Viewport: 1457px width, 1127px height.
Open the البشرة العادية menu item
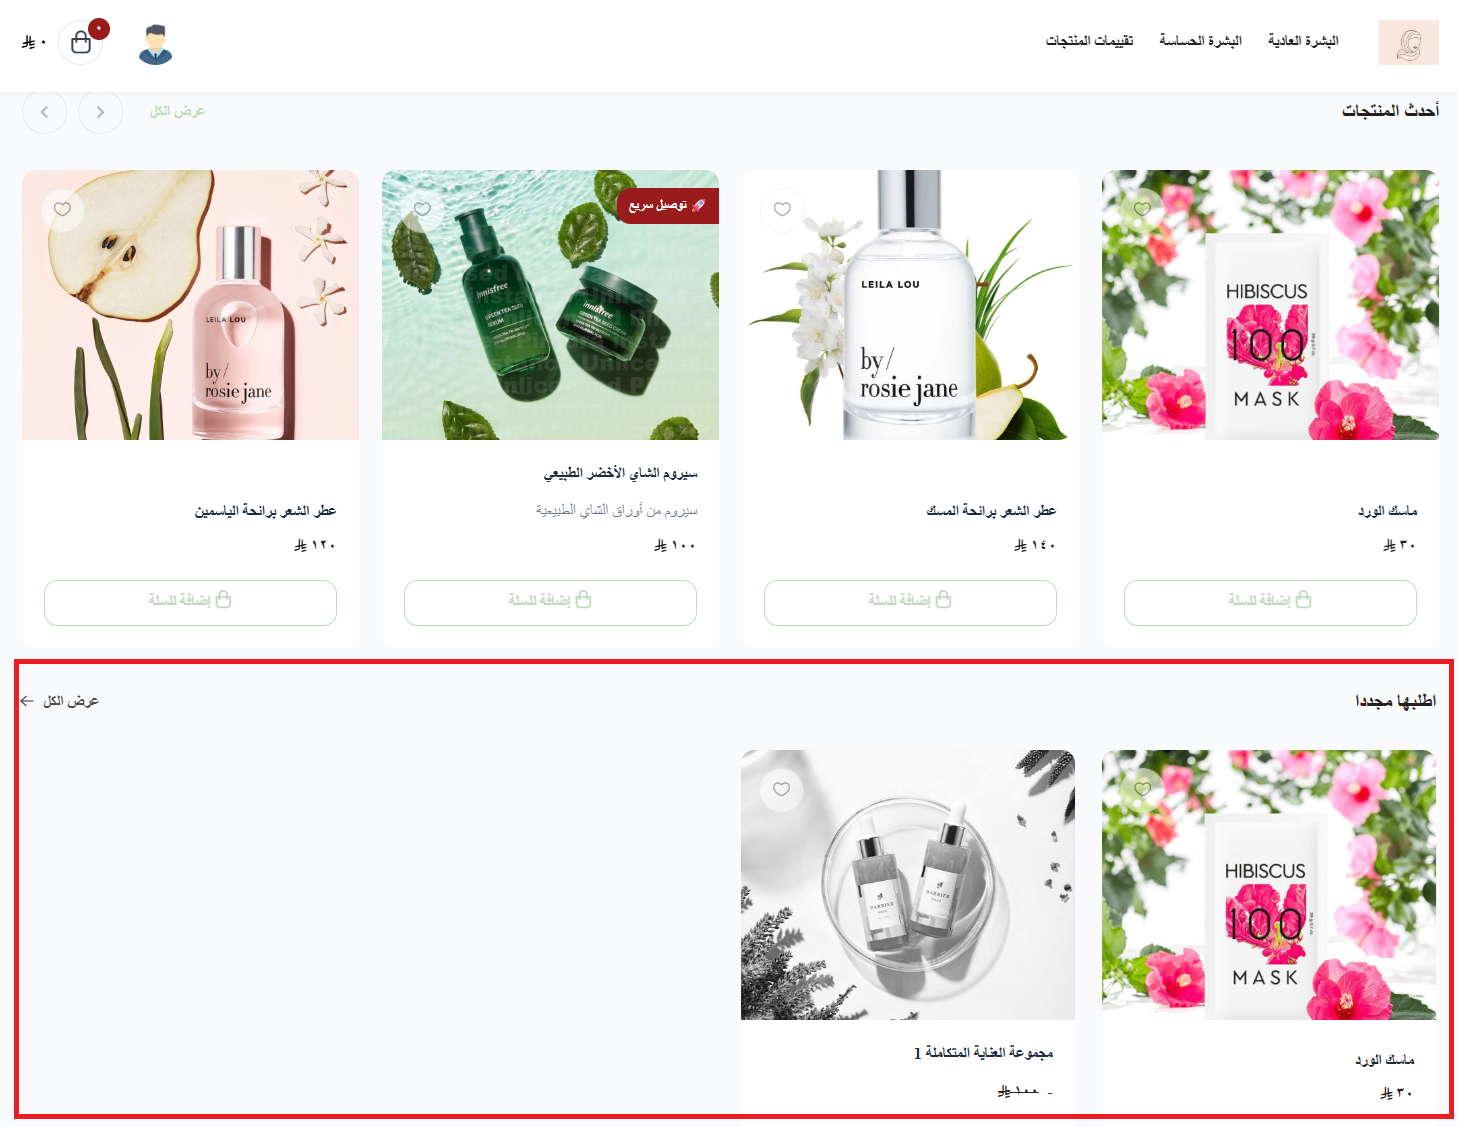point(1303,41)
